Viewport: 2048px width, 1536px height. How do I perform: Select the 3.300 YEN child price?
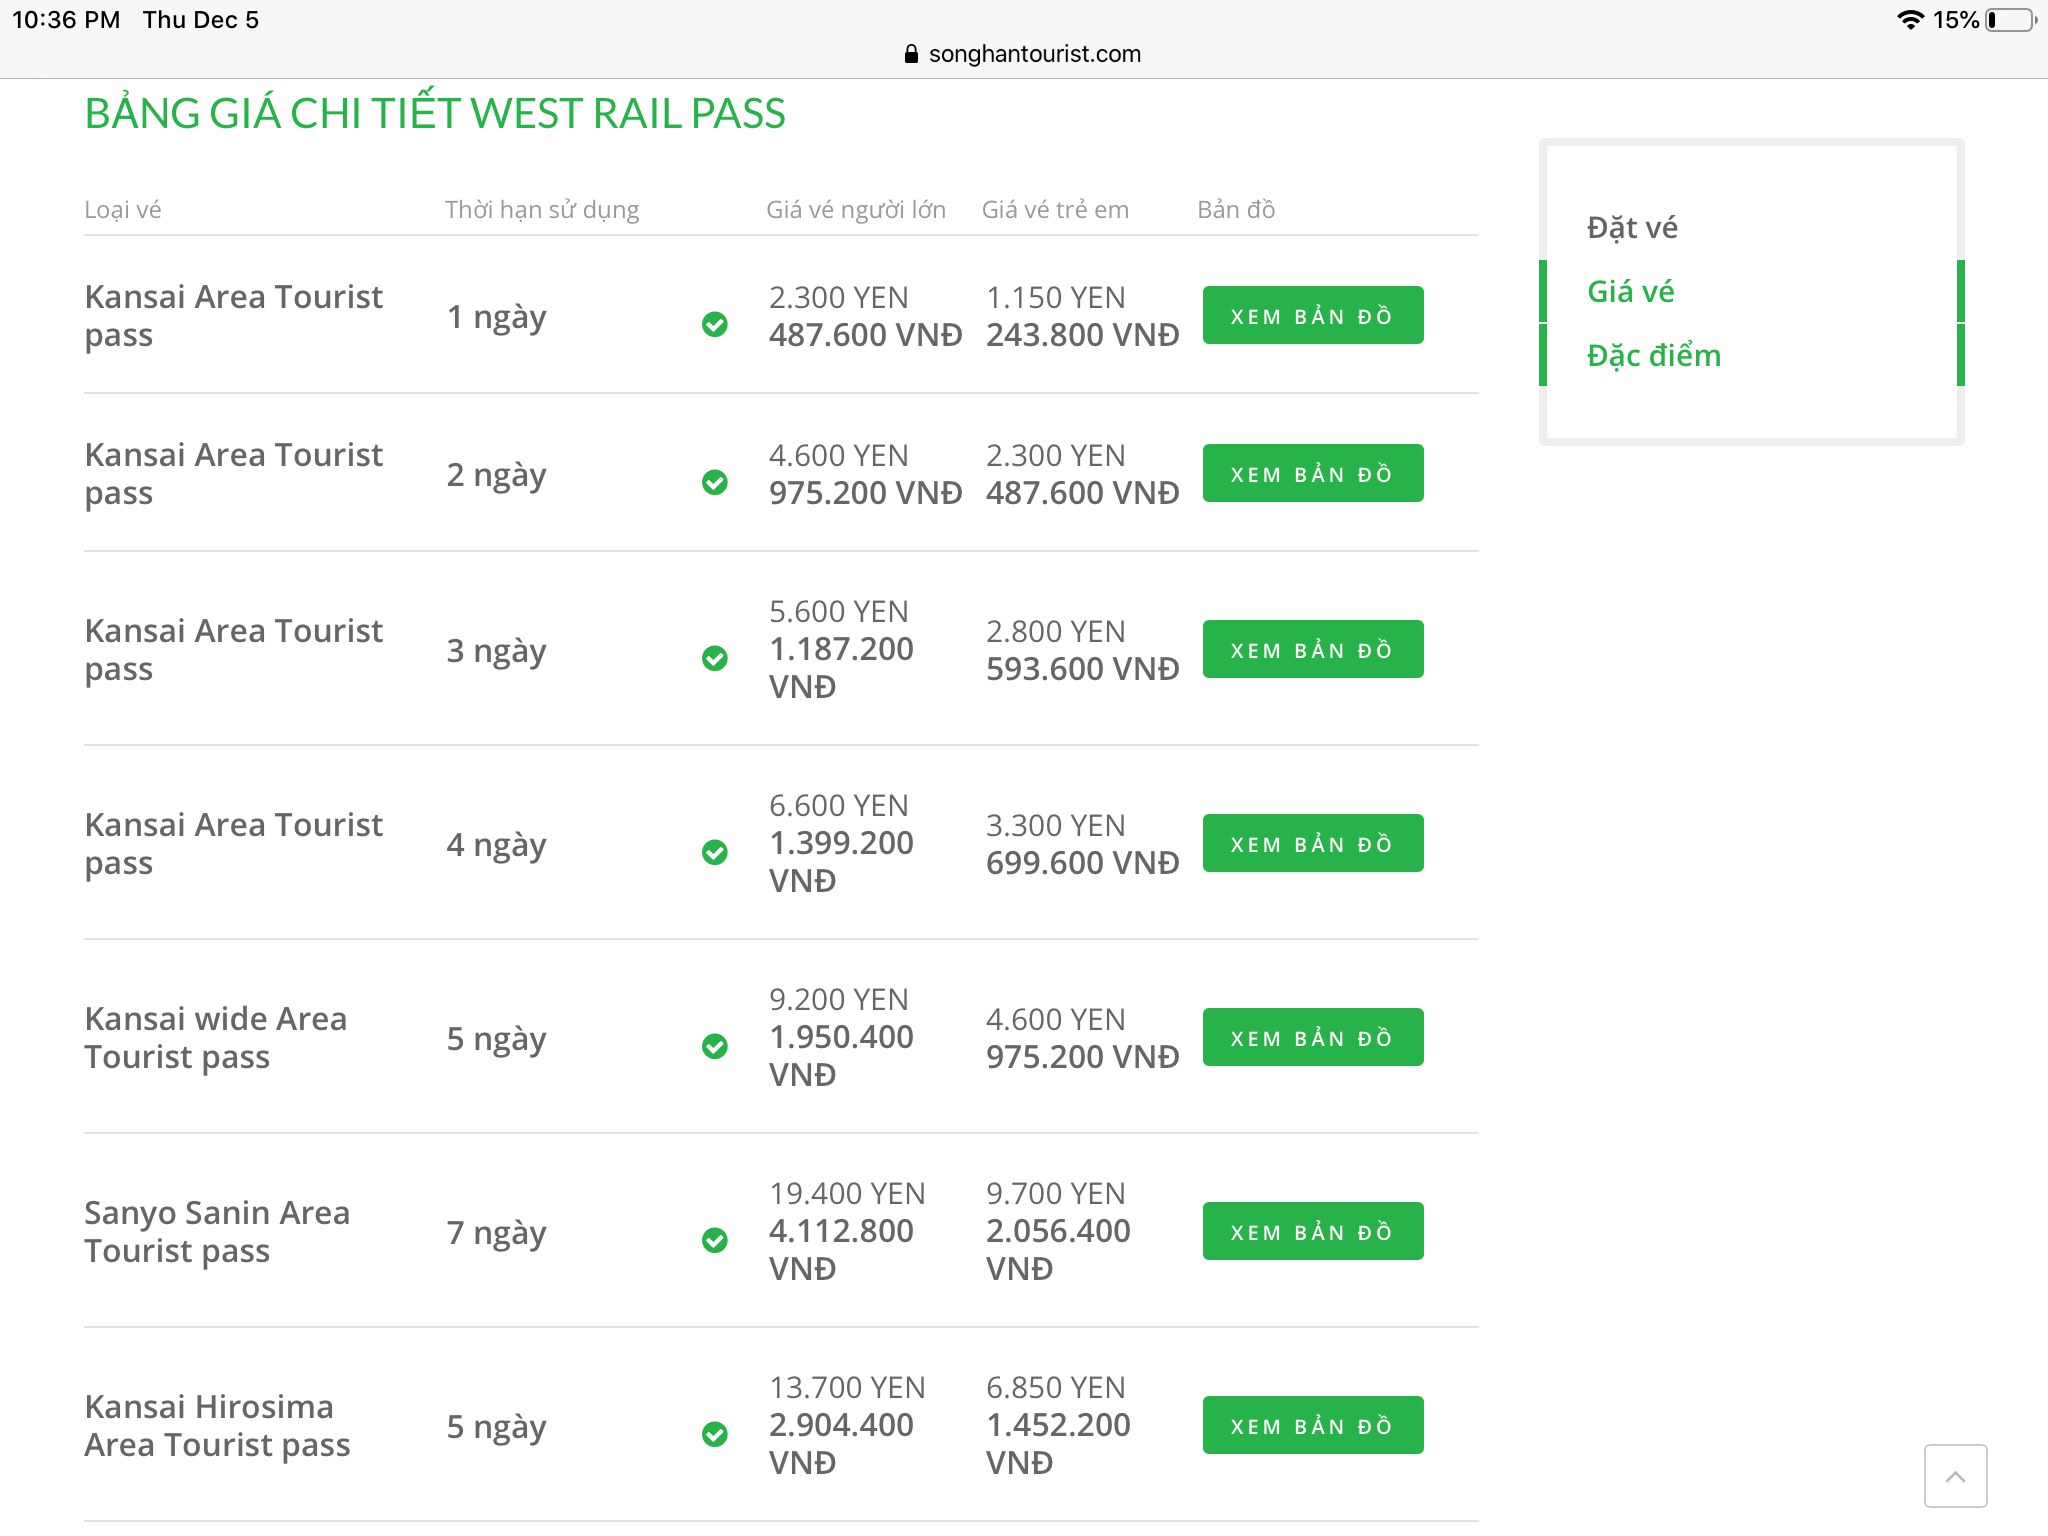pyautogui.click(x=1056, y=825)
